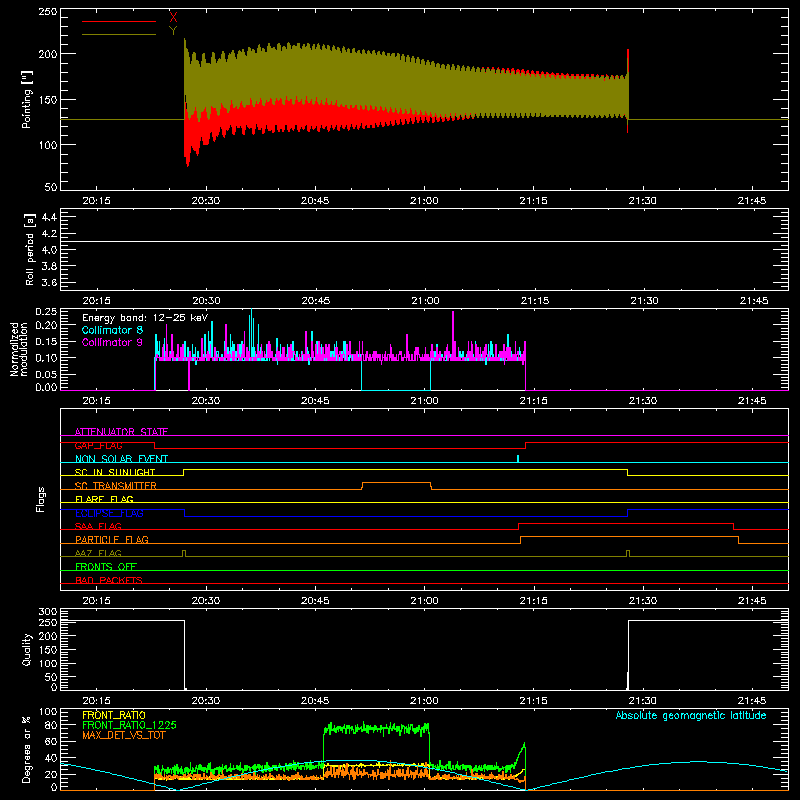Click the olive Y legend label
Image resolution: width=800 pixels, height=800 pixels.
coord(173,31)
